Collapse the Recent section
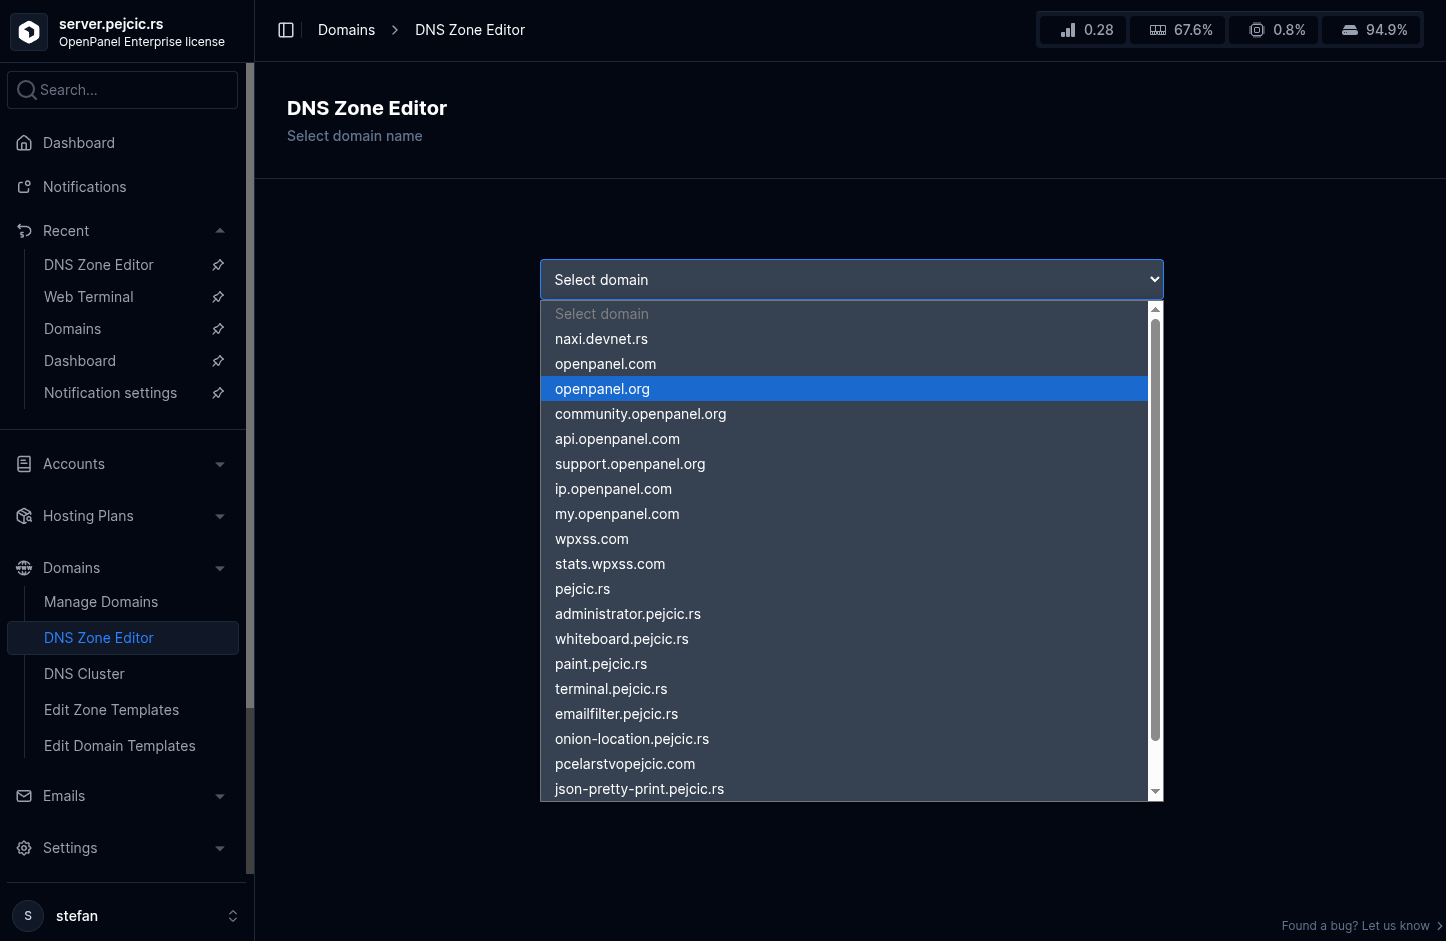This screenshot has width=1446, height=941. click(x=220, y=231)
